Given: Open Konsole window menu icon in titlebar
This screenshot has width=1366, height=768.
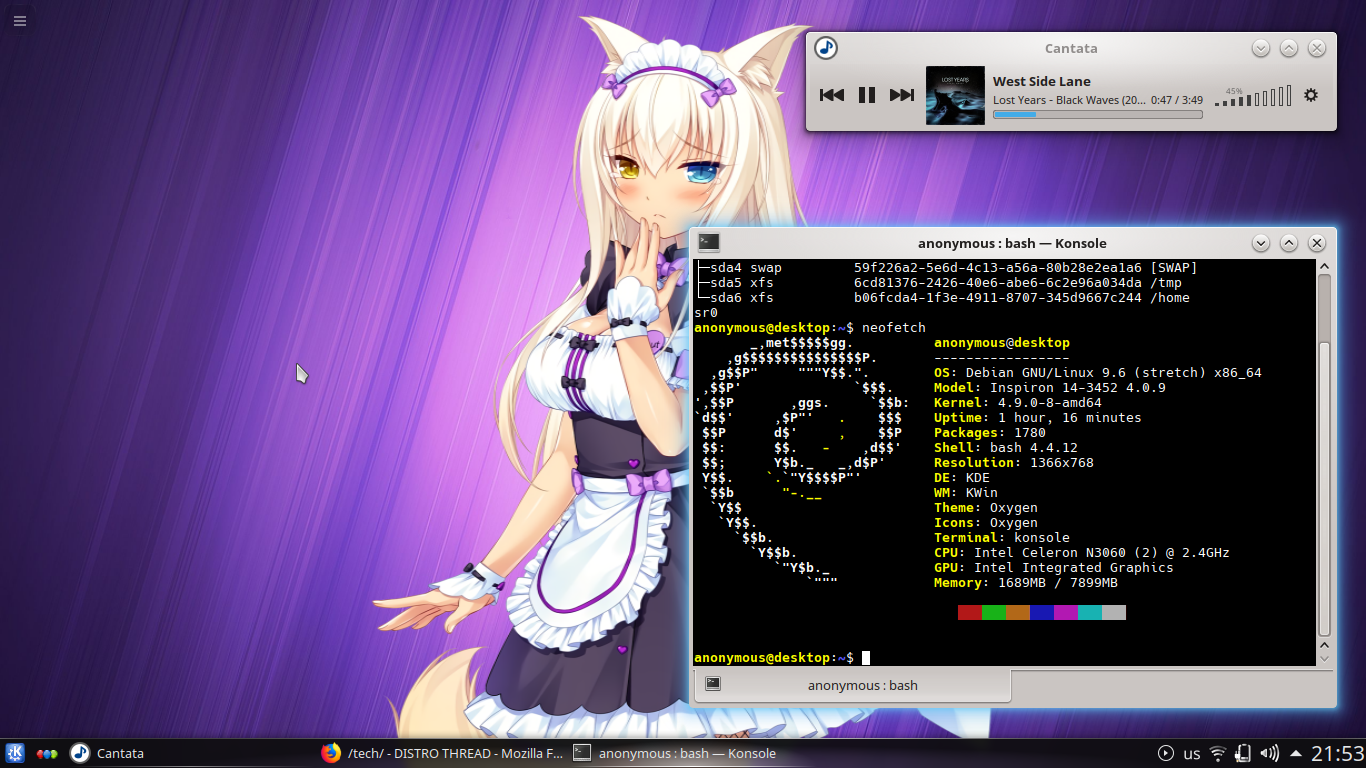Looking at the screenshot, I should 709,243.
